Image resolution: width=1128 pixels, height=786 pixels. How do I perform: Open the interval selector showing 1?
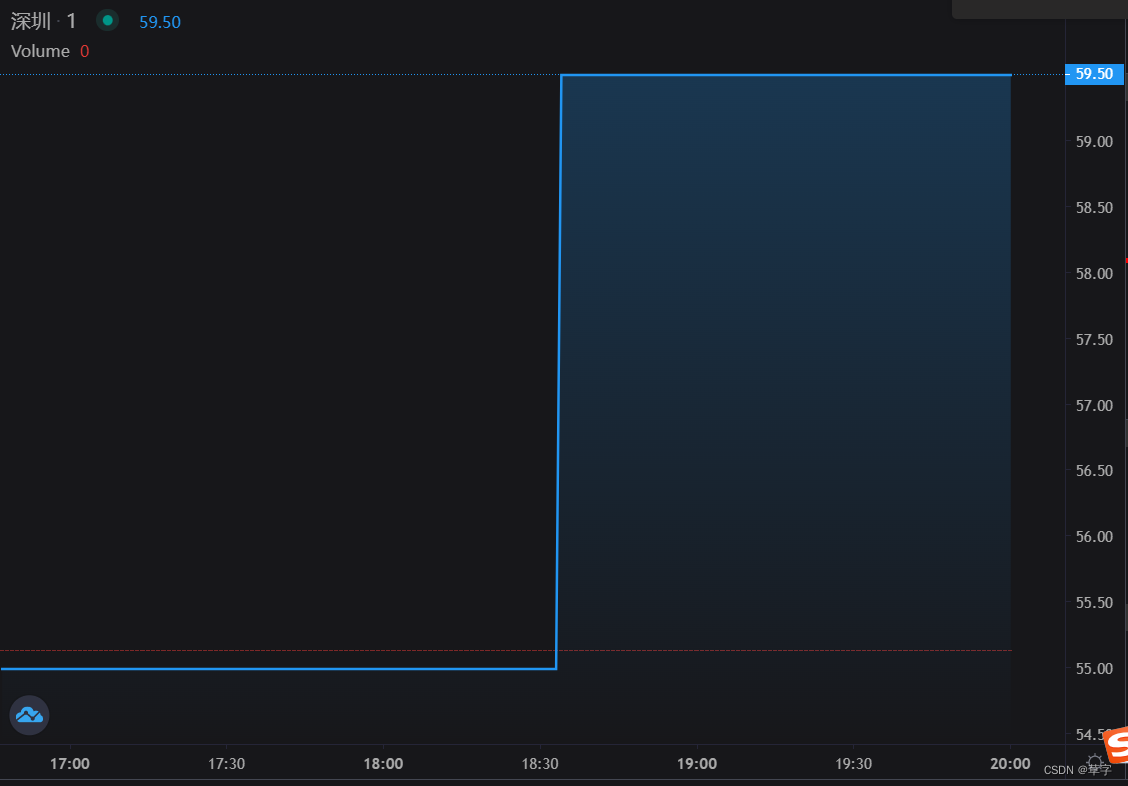point(70,20)
